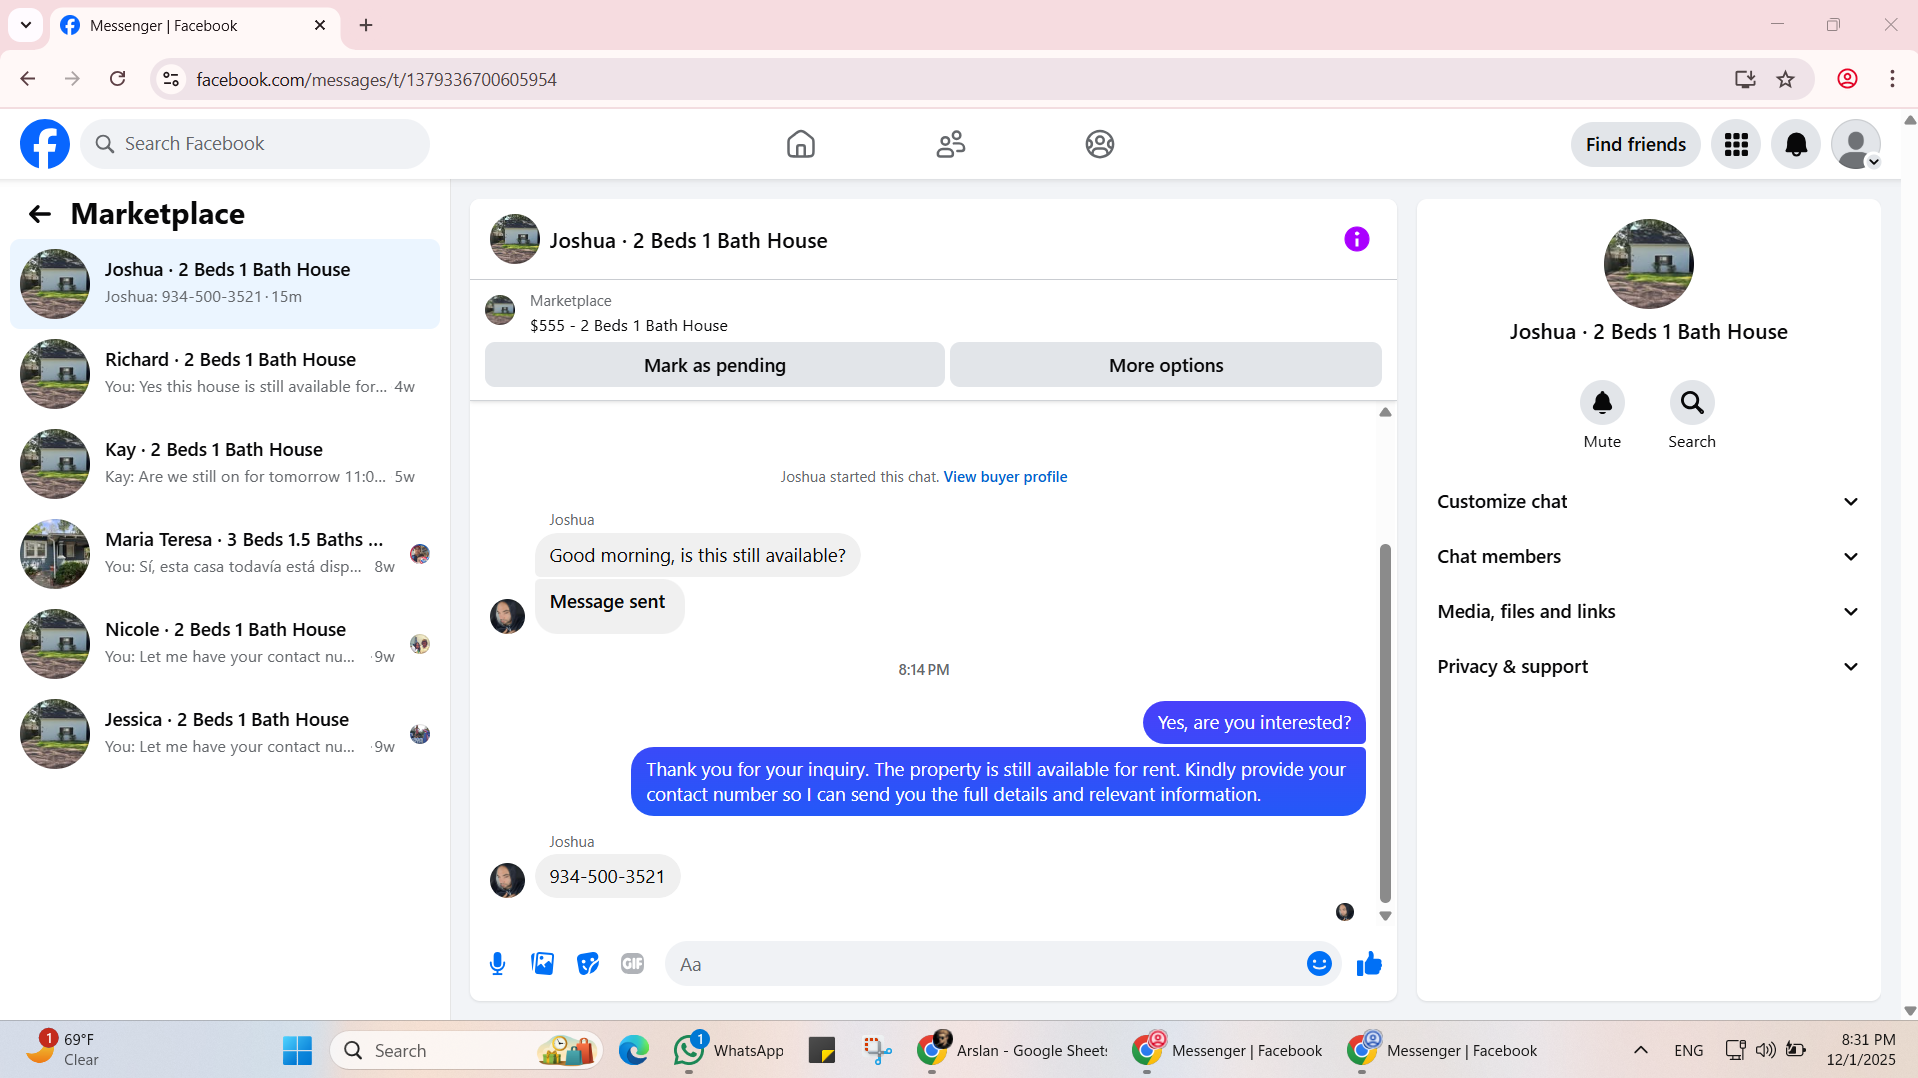The width and height of the screenshot is (1918, 1078).
Task: Open Chrome's three-dot menu
Action: pyautogui.click(x=1892, y=79)
